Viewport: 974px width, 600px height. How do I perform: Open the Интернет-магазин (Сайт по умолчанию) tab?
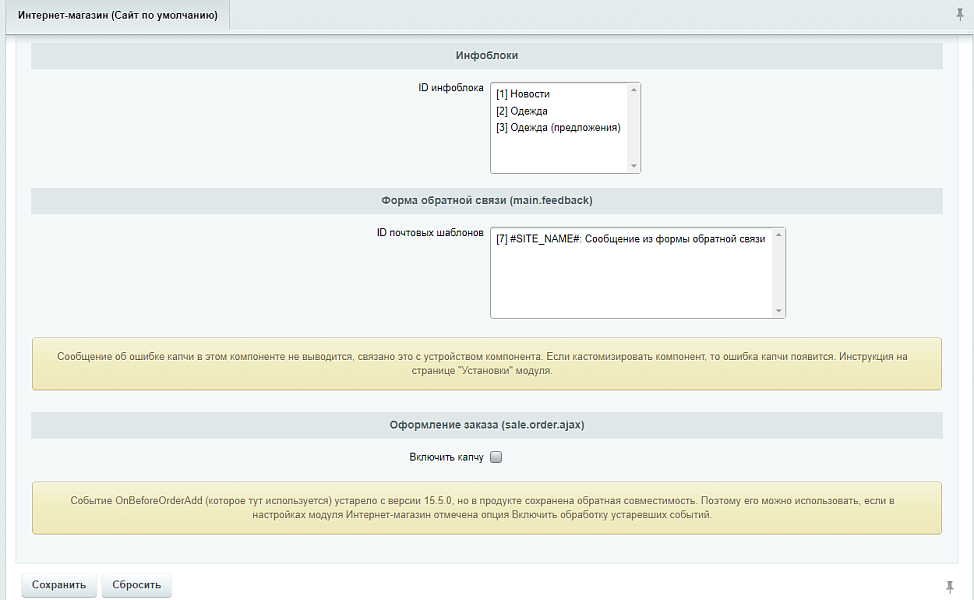coord(118,16)
